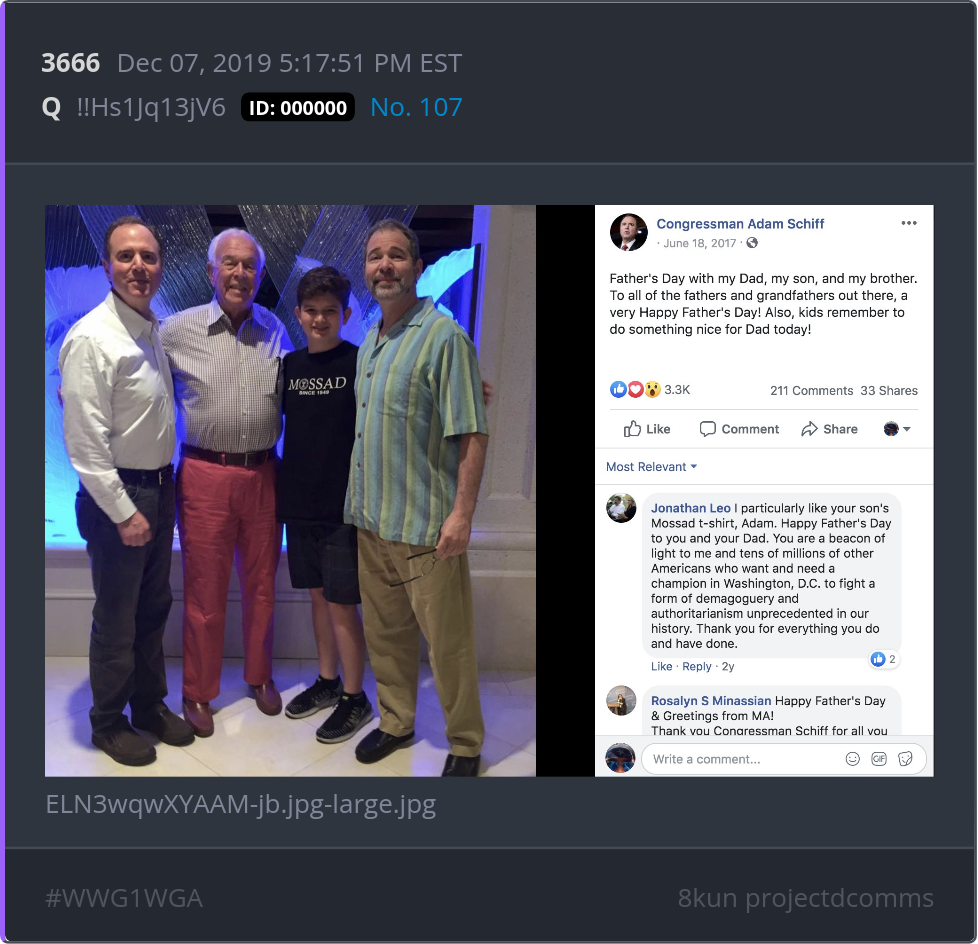
Task: Click the 3.3K reaction emojis summary
Action: click(650, 390)
